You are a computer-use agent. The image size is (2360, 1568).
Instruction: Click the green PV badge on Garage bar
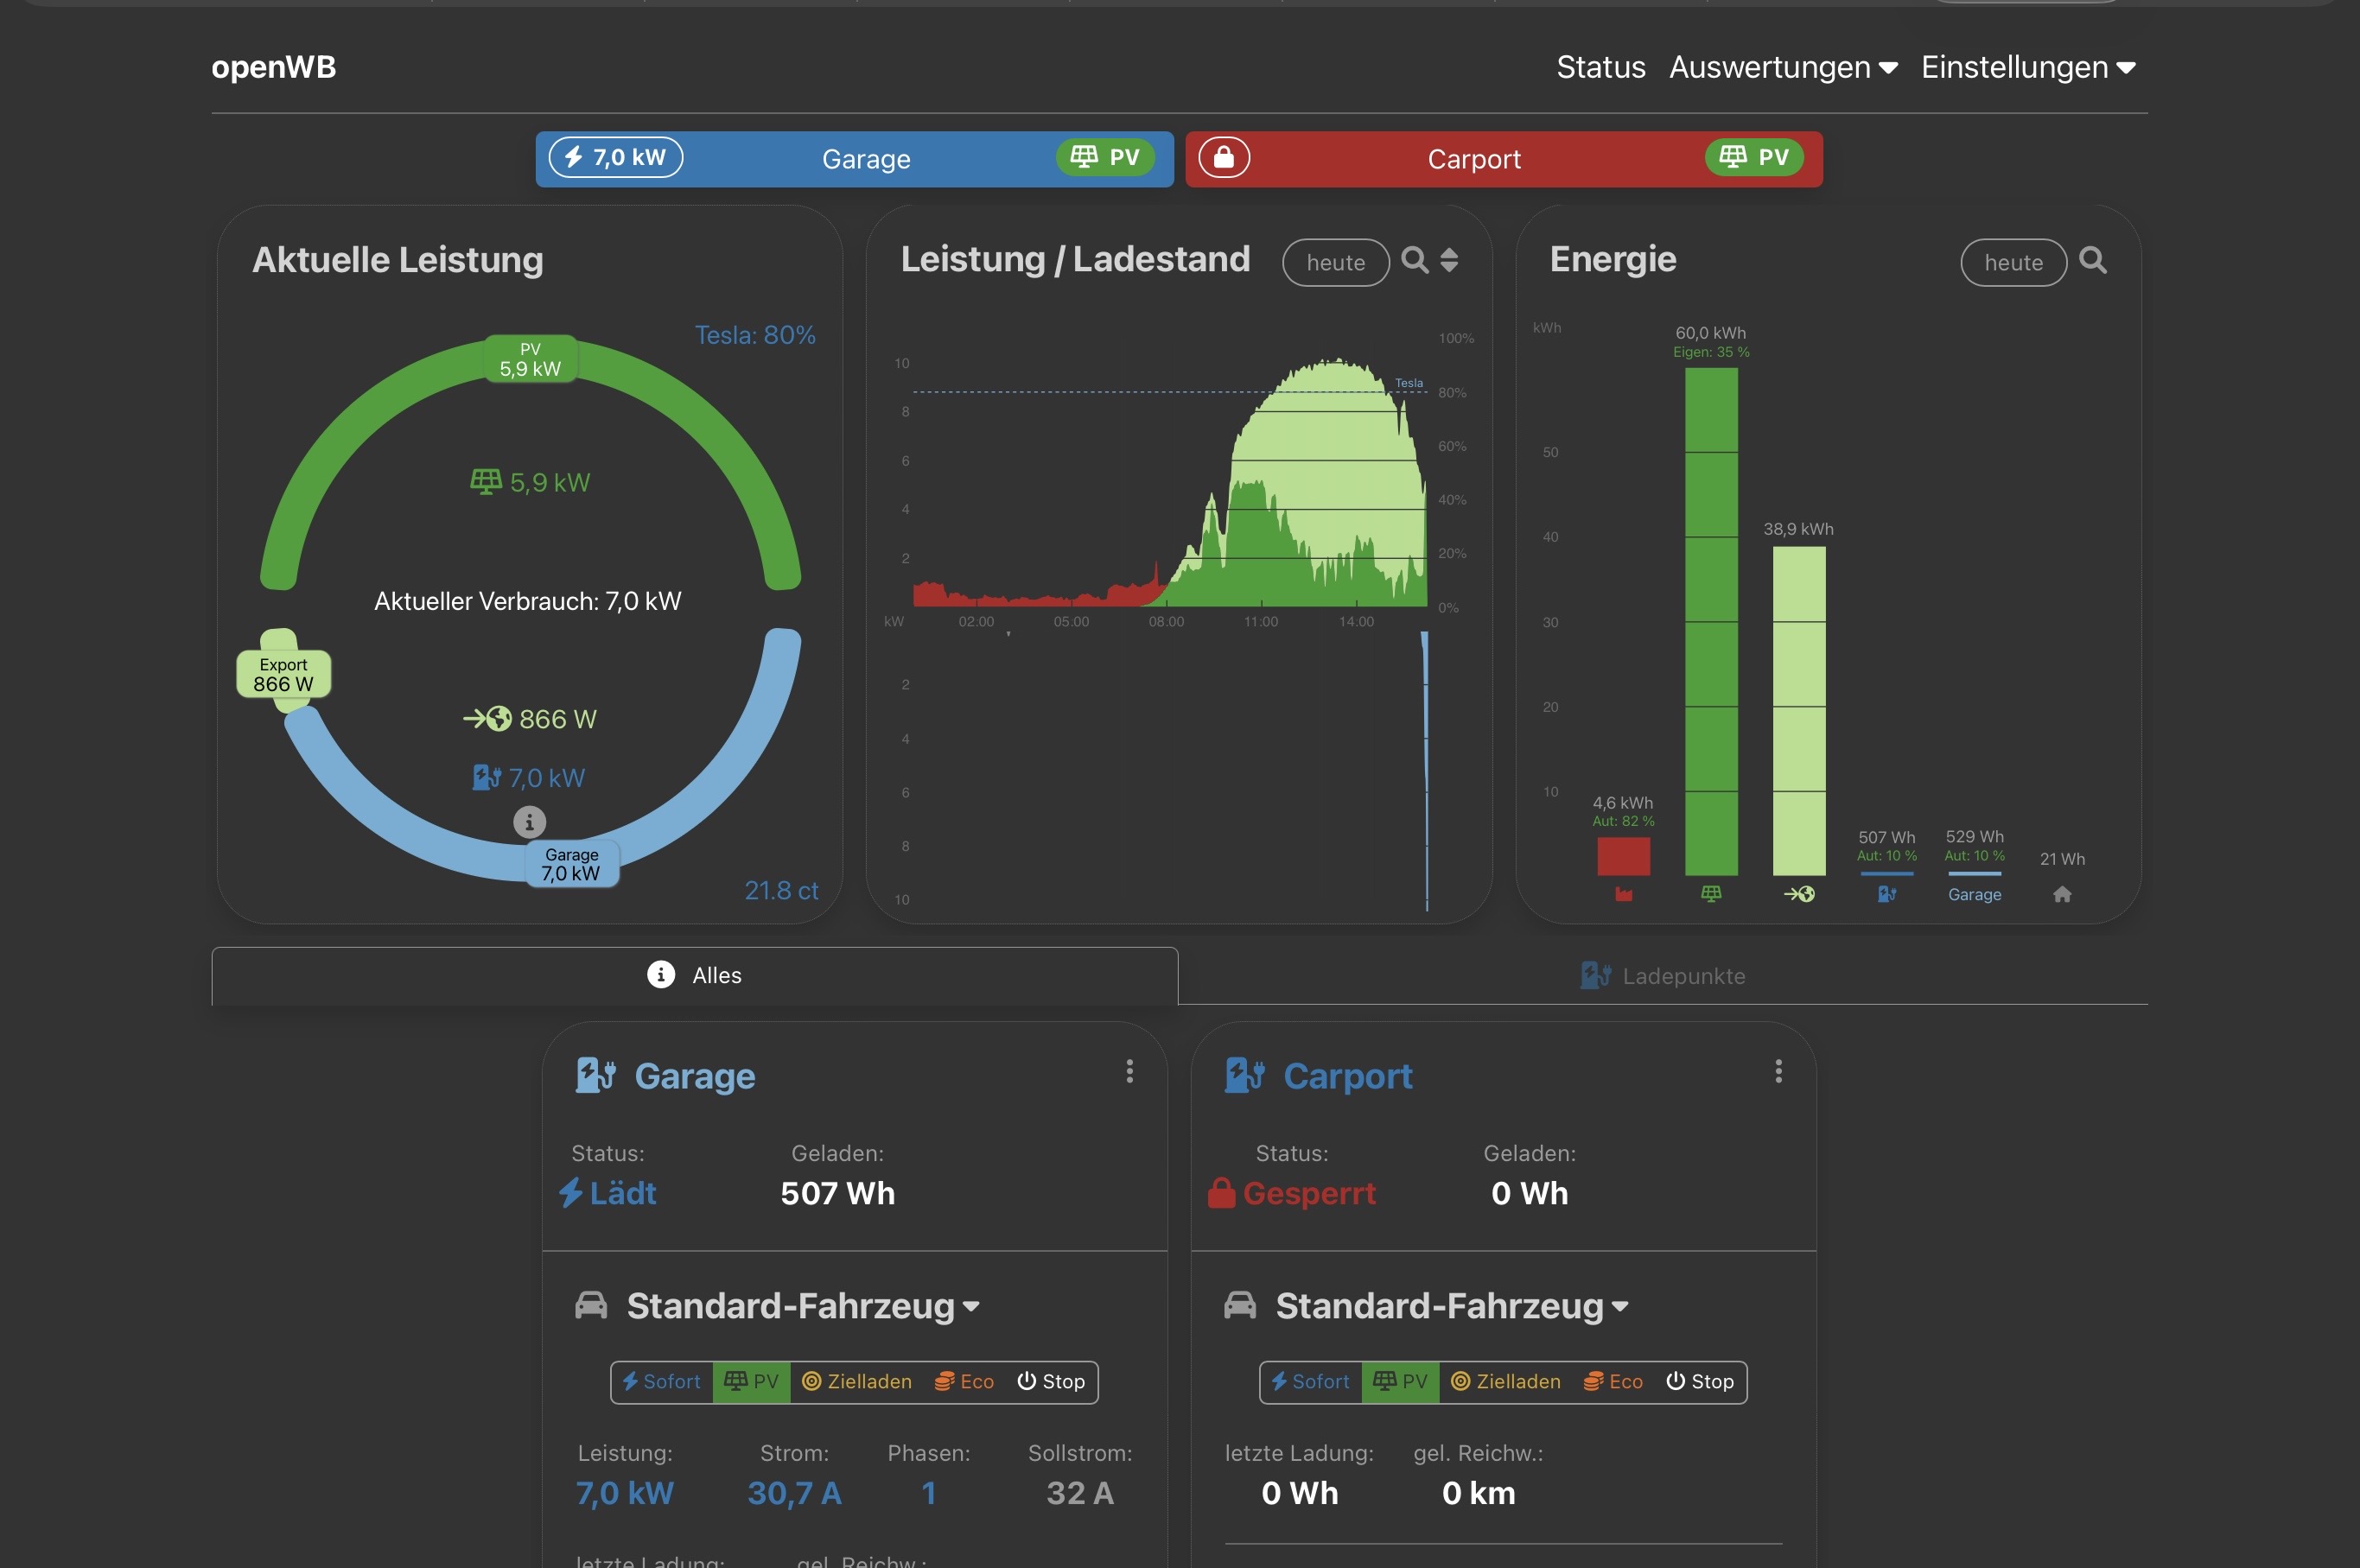pos(1105,157)
